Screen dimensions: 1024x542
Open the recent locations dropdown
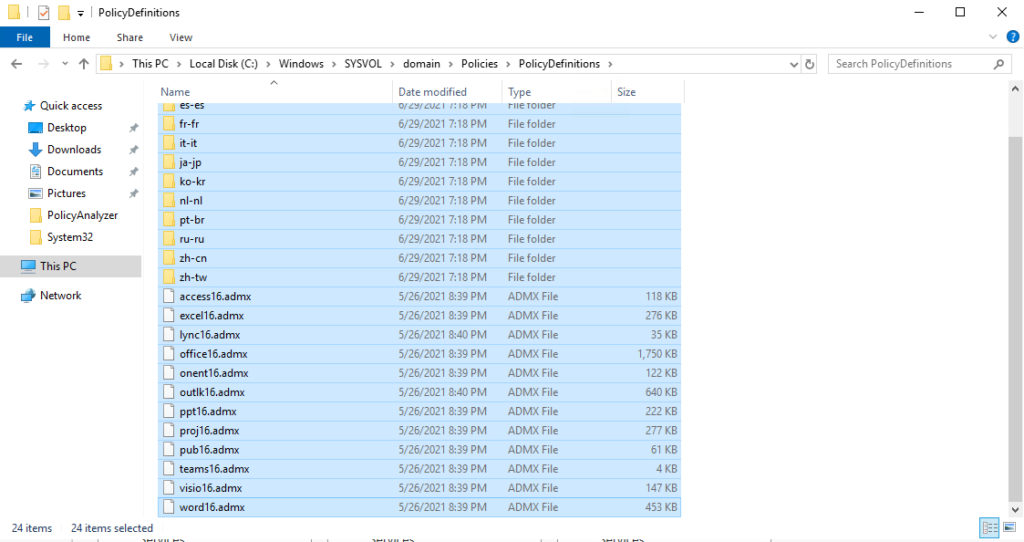point(65,64)
